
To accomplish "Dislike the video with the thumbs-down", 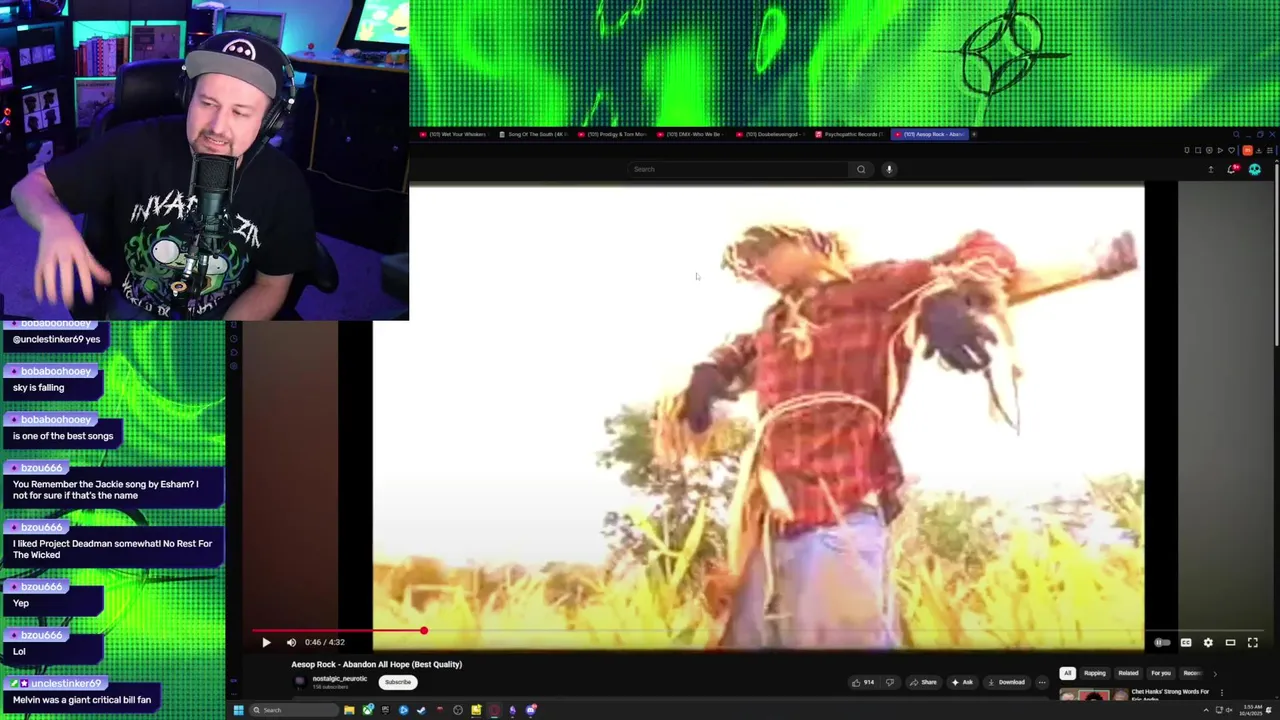I will pyautogui.click(x=889, y=682).
